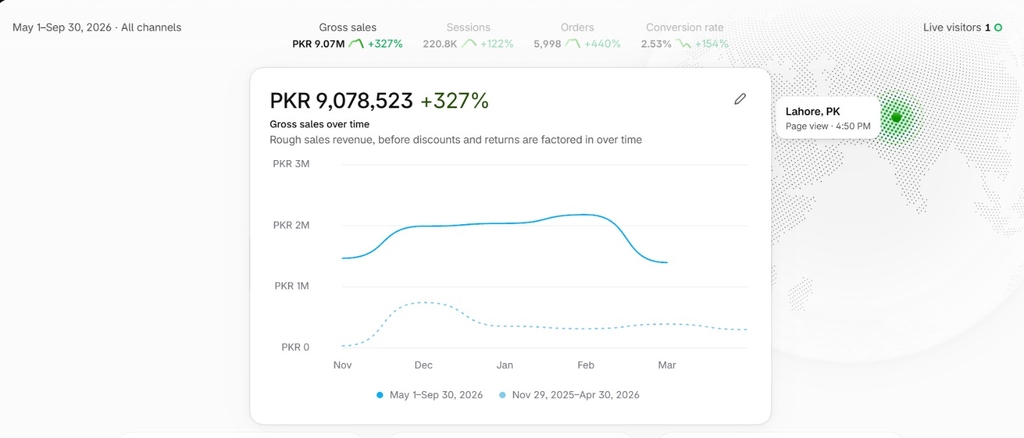Click the PKR 9.07M summary value

319,44
